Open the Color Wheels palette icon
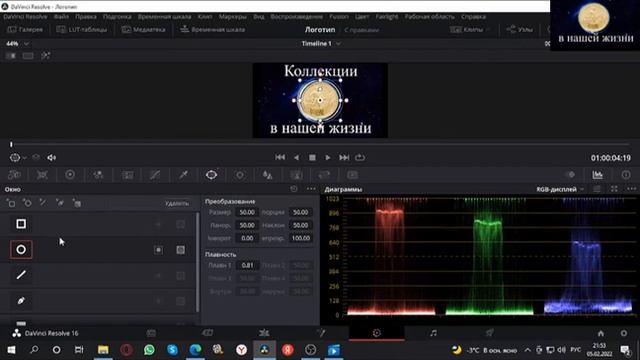 [70, 175]
